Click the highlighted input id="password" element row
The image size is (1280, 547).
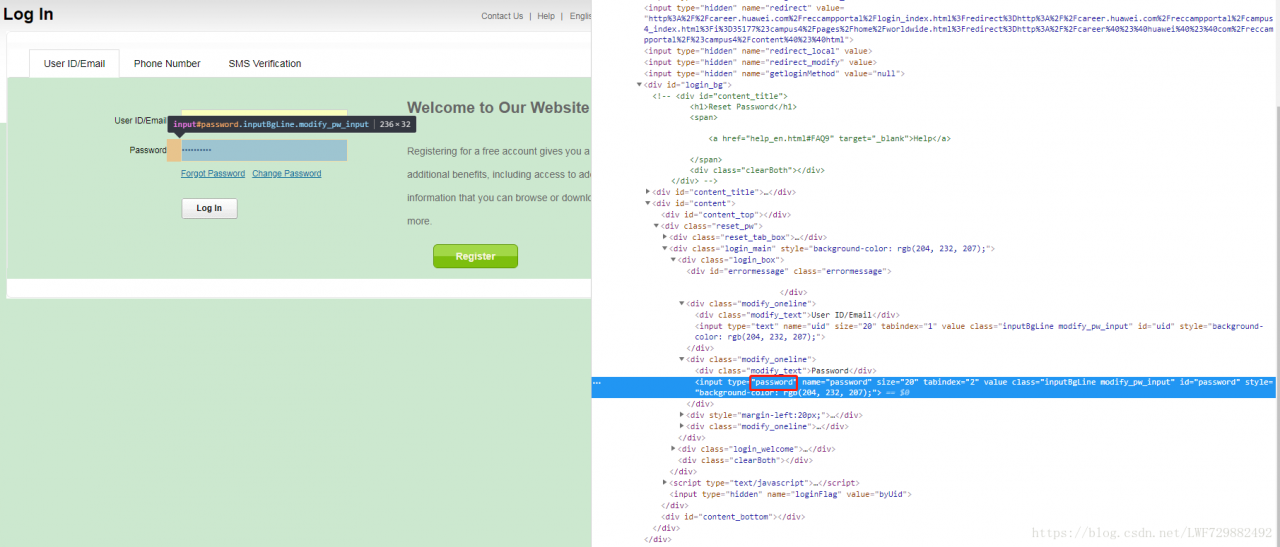coord(932,387)
